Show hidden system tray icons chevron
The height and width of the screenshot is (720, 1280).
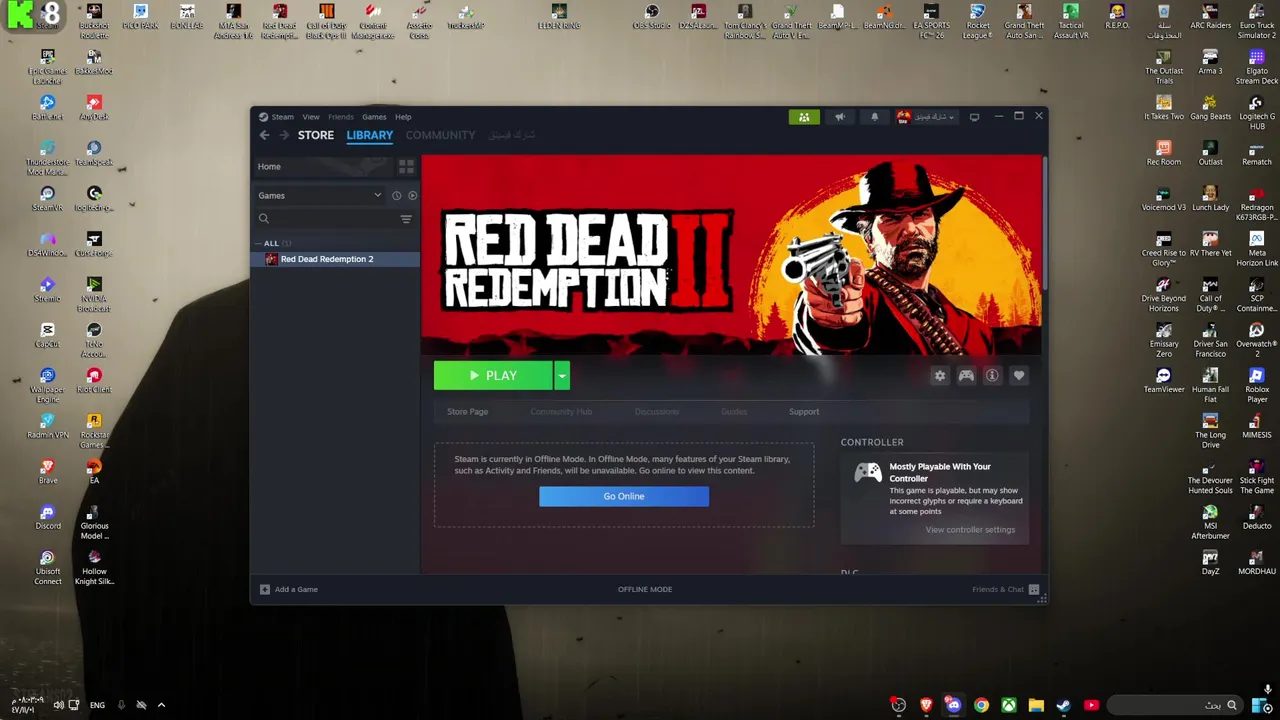pos(161,705)
